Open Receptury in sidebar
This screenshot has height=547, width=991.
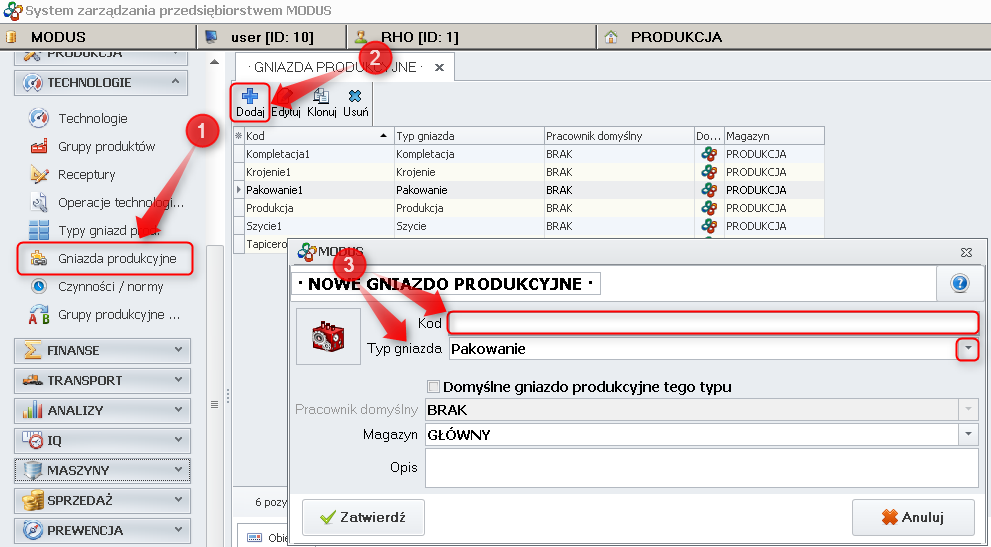pos(73,175)
